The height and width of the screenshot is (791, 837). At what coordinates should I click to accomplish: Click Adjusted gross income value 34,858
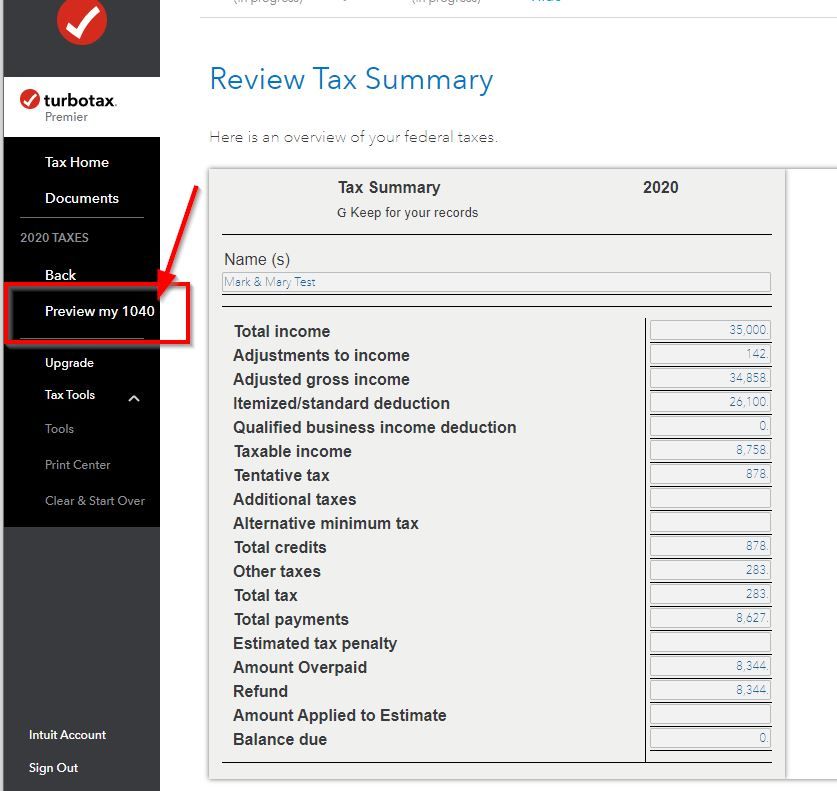click(710, 378)
